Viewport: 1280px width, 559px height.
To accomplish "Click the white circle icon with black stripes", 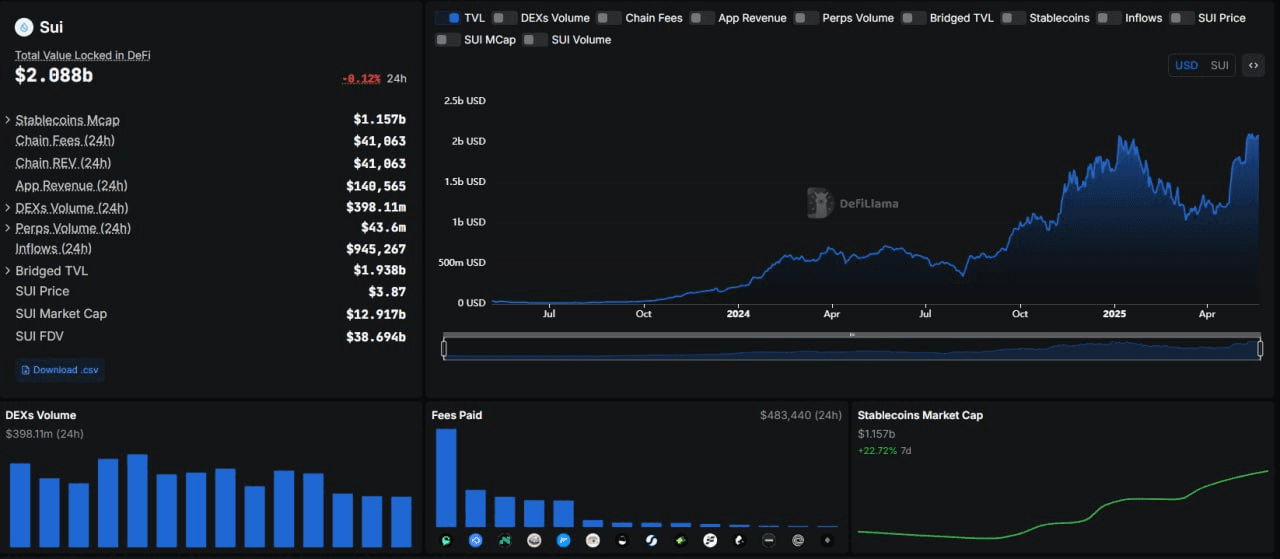I will [x=710, y=541].
